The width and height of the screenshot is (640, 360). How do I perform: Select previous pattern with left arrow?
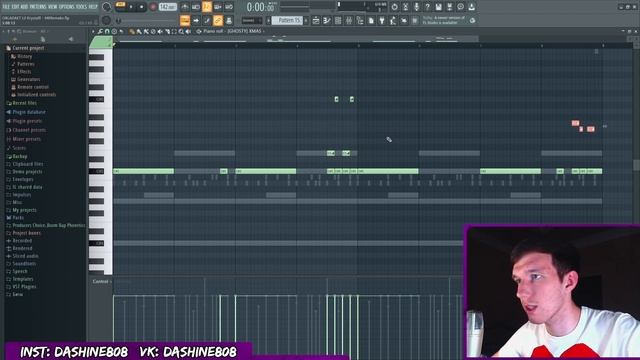click(x=269, y=20)
